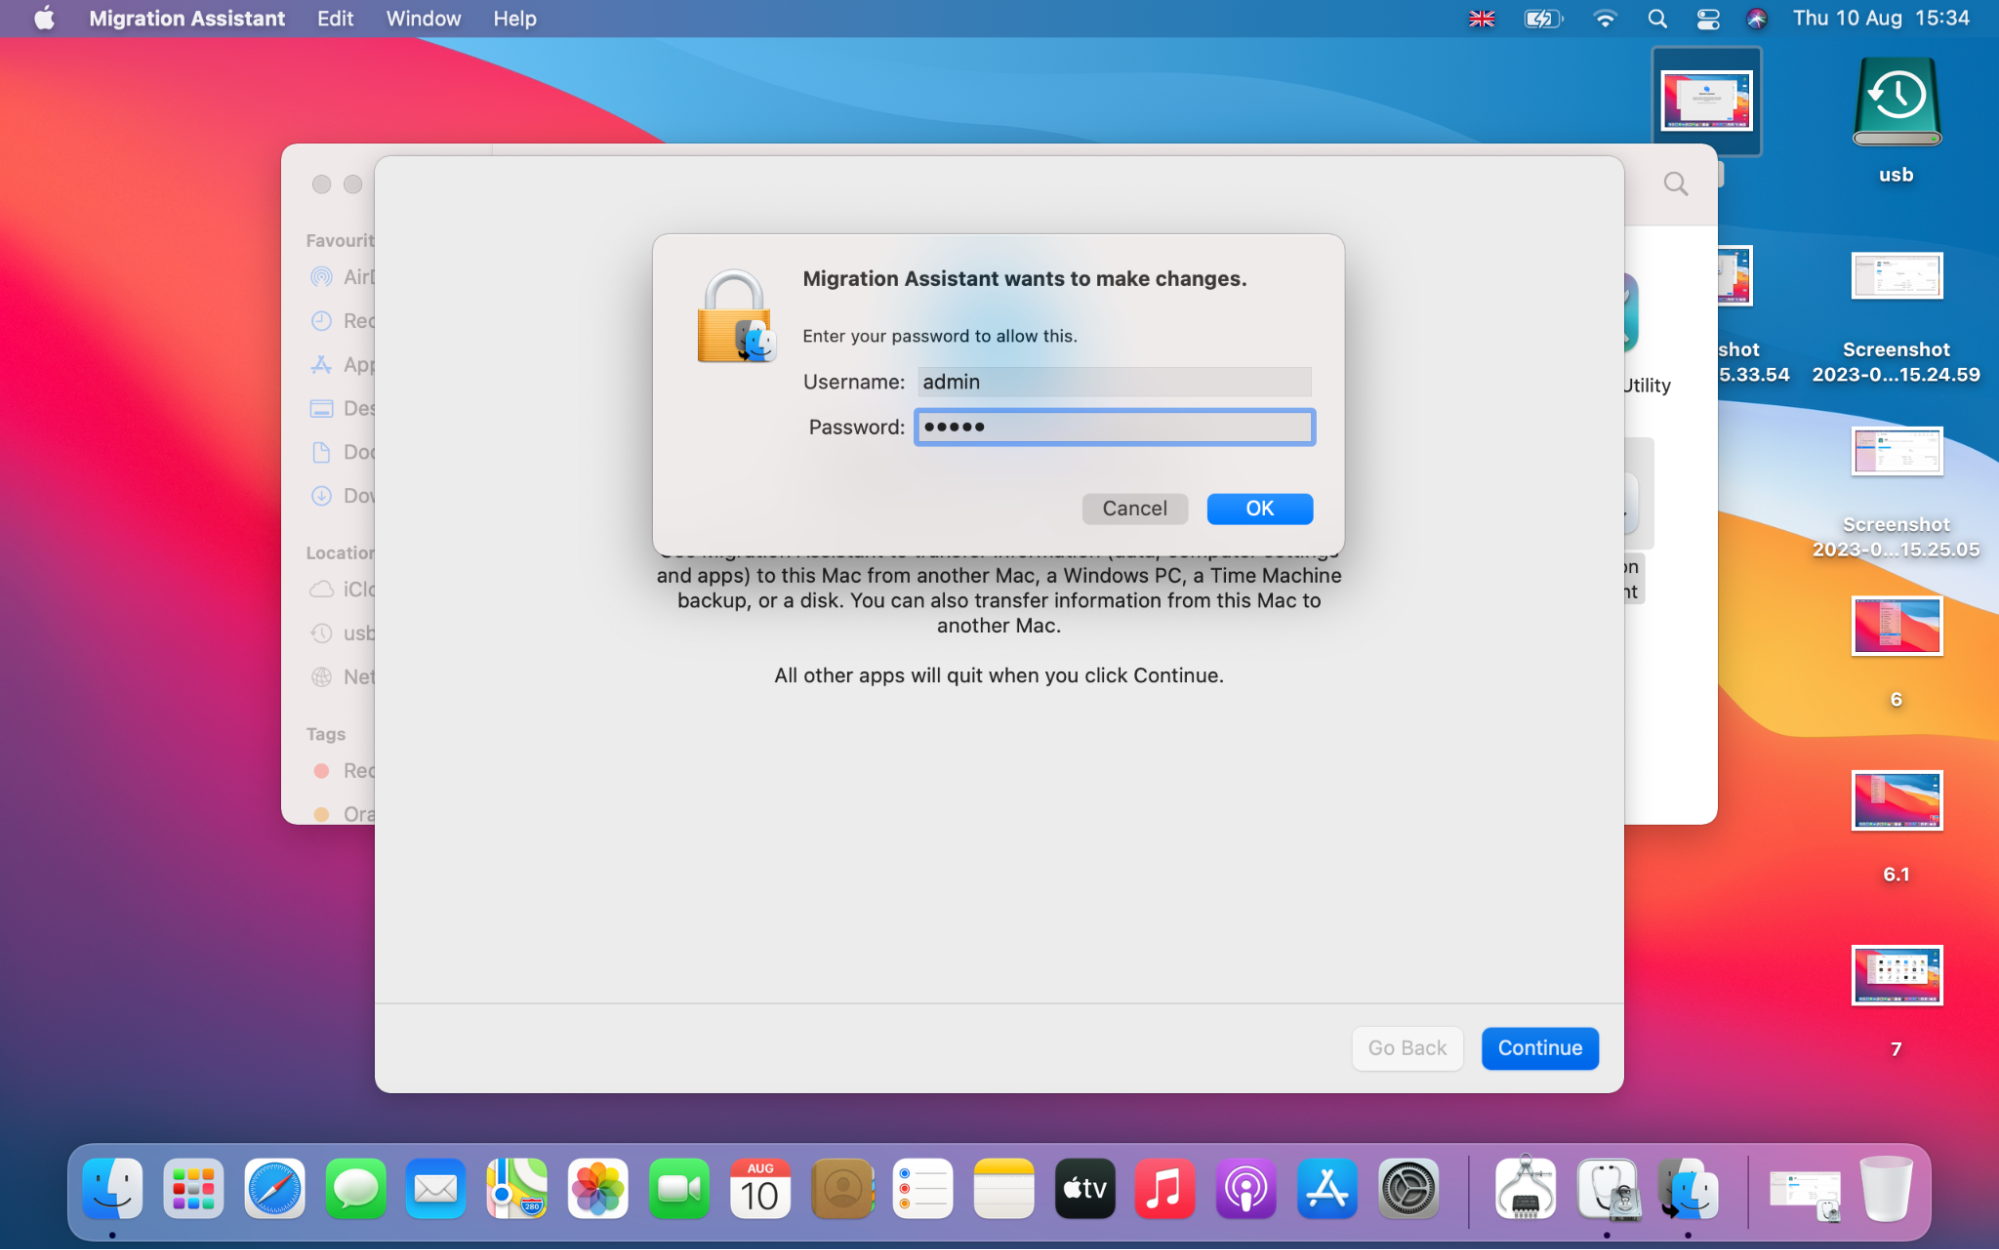Select usb Time Machine drive on desktop

[1896, 120]
